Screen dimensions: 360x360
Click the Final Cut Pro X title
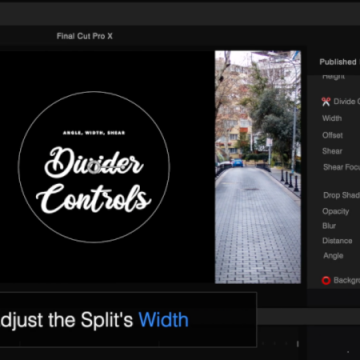click(85, 36)
